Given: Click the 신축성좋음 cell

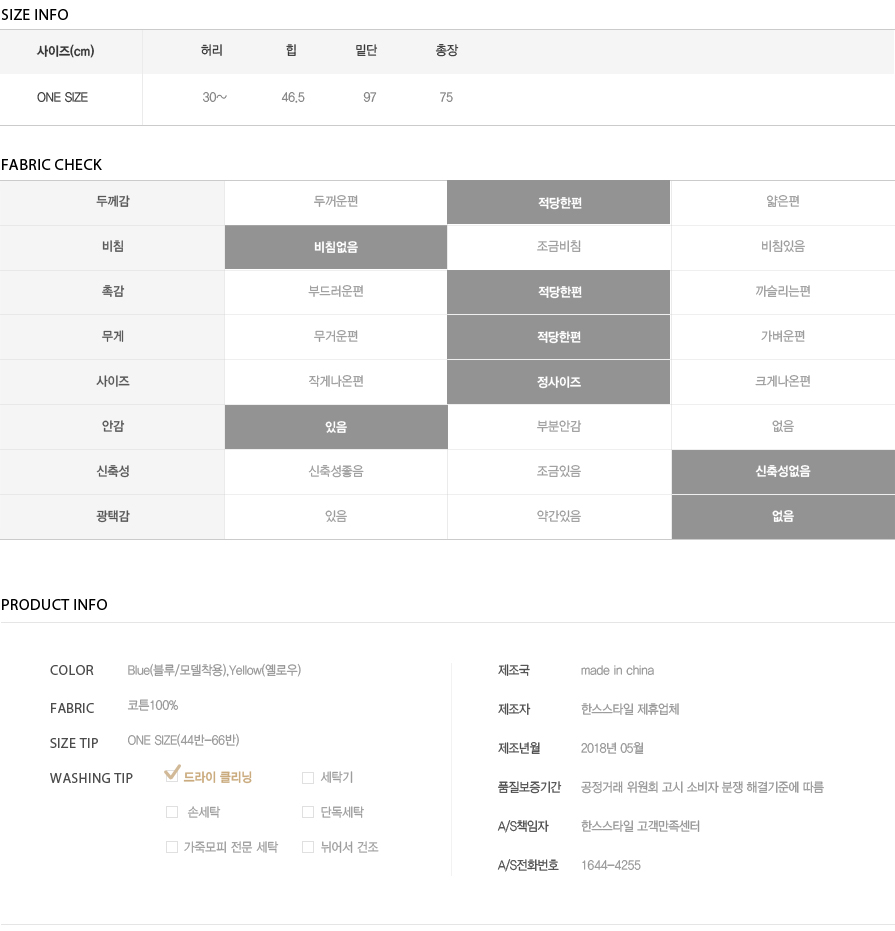Looking at the screenshot, I should [336, 471].
